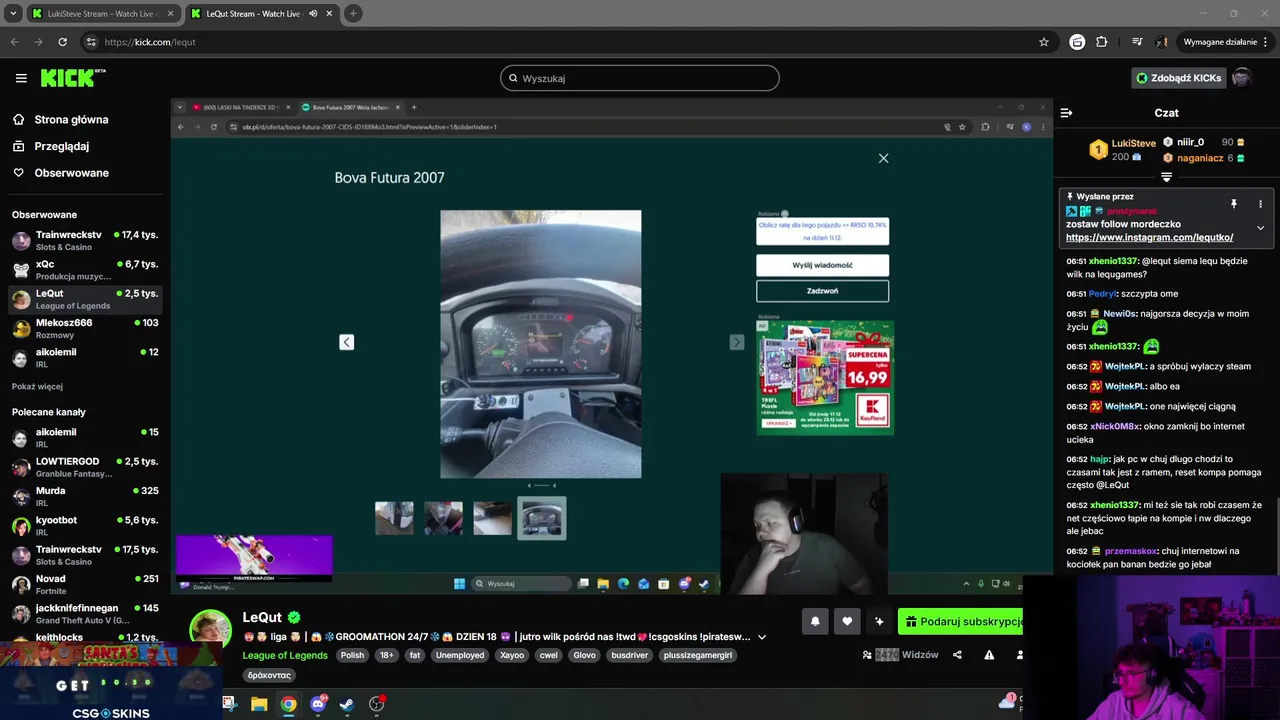Viewport: 1280px width, 720px height.
Task: Open the weather widget in the taskbar
Action: pyautogui.click(x=1010, y=700)
